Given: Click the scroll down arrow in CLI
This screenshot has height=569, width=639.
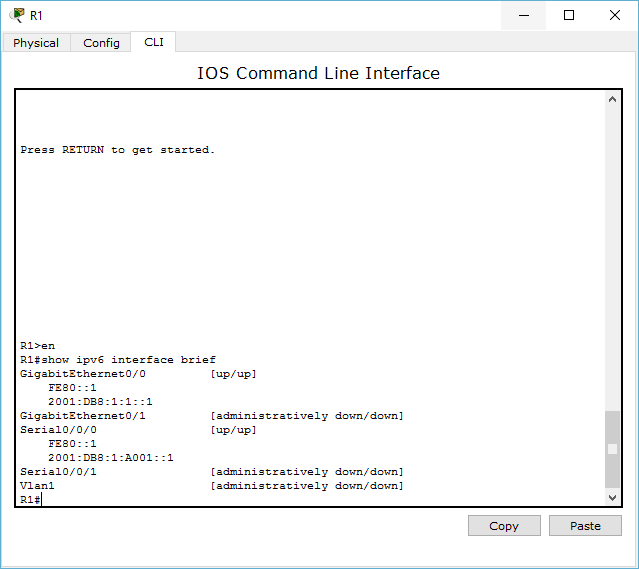Looking at the screenshot, I should pos(612,497).
